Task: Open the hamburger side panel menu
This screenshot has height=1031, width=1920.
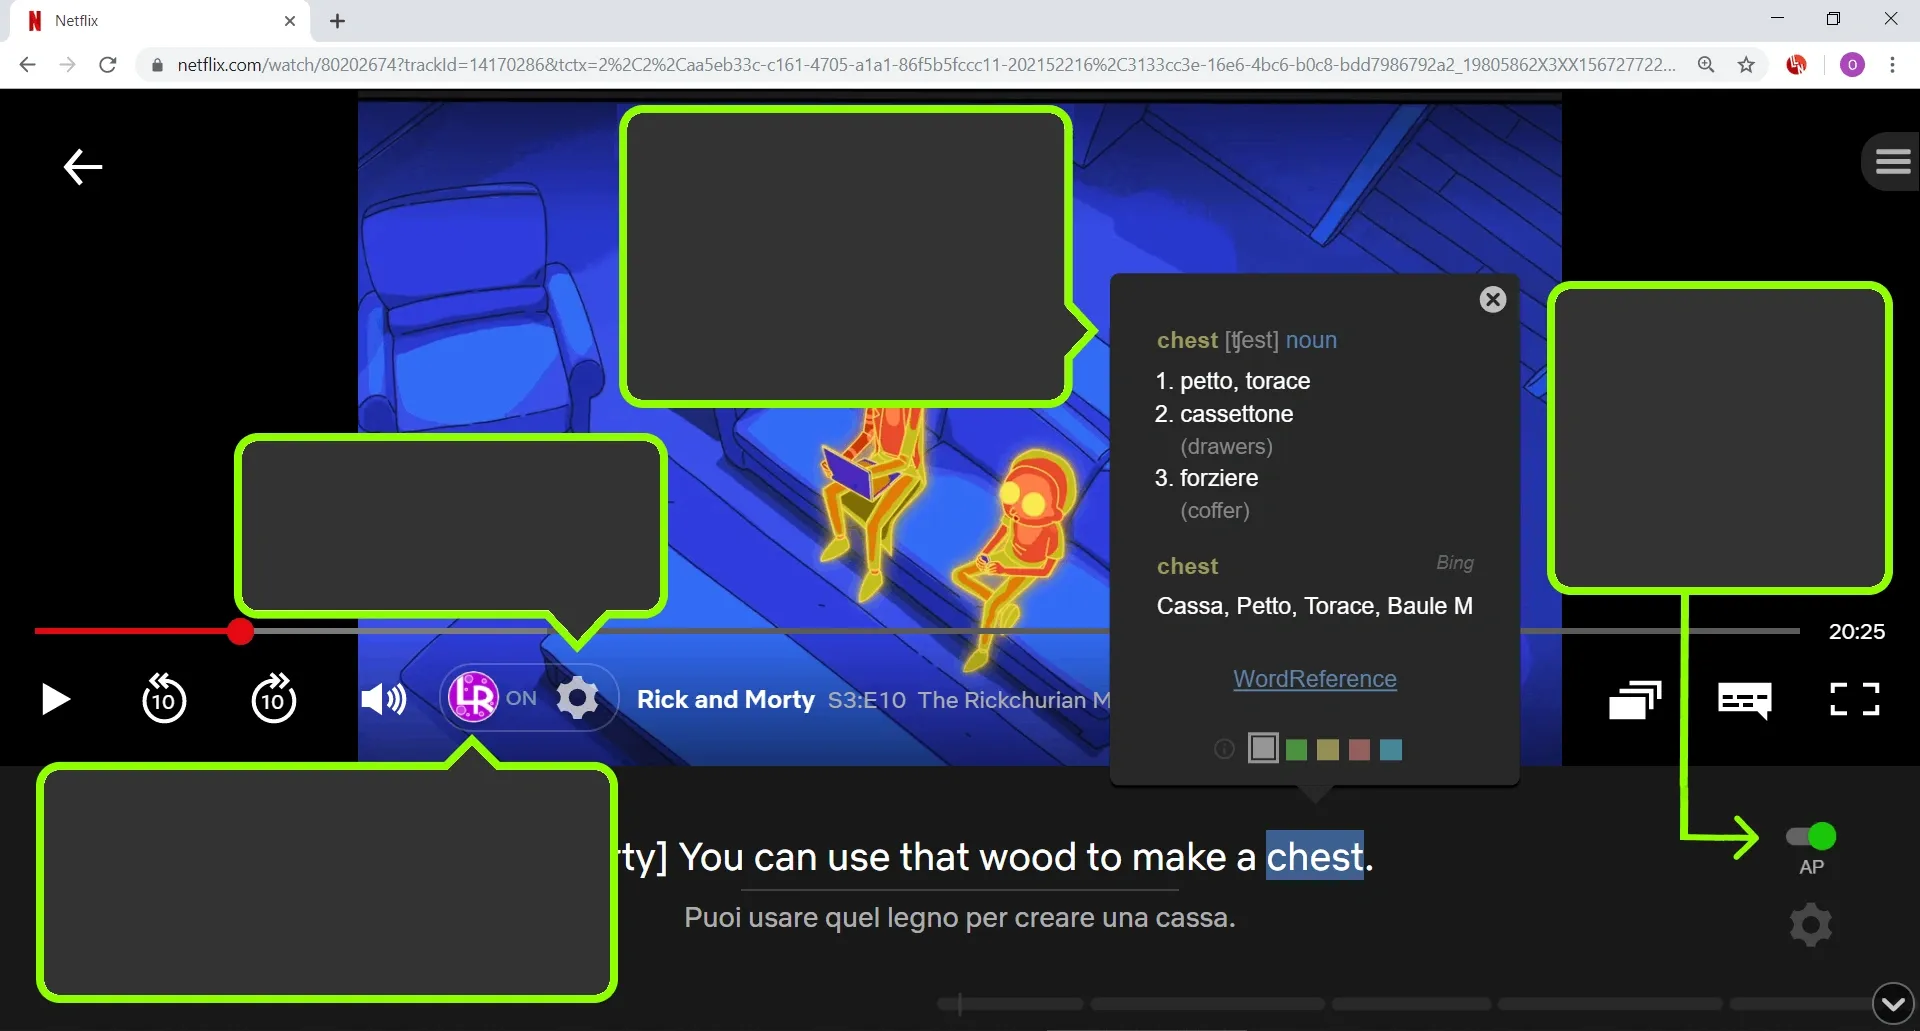Action: [x=1892, y=161]
